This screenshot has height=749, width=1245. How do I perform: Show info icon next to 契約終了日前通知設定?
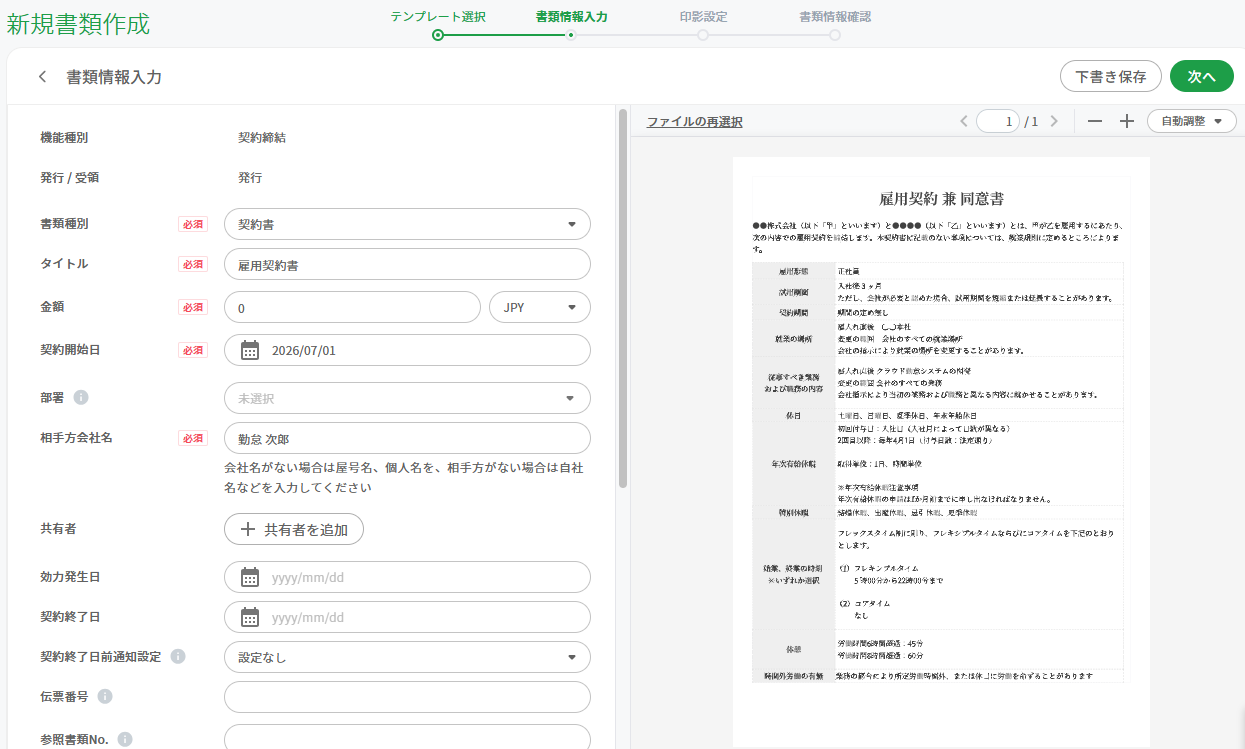(x=178, y=657)
